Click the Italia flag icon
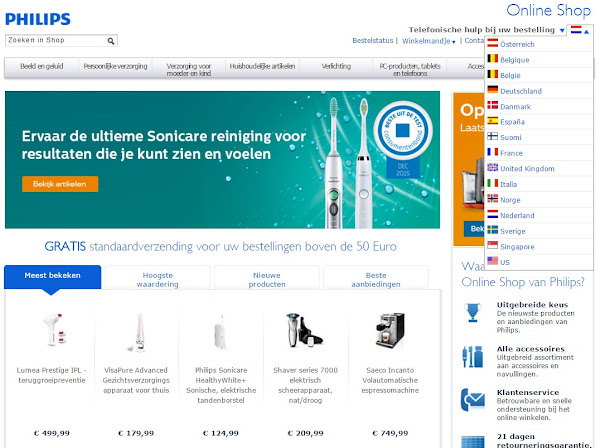 (492, 184)
